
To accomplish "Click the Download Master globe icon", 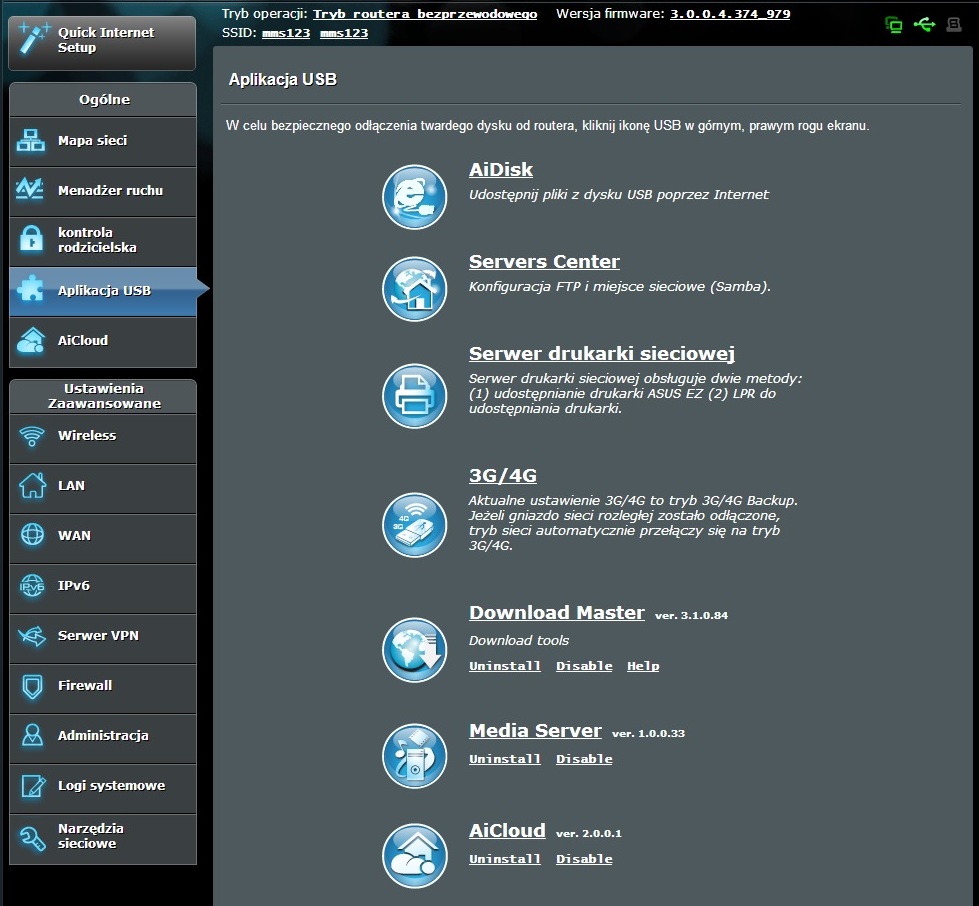I will 415,650.
